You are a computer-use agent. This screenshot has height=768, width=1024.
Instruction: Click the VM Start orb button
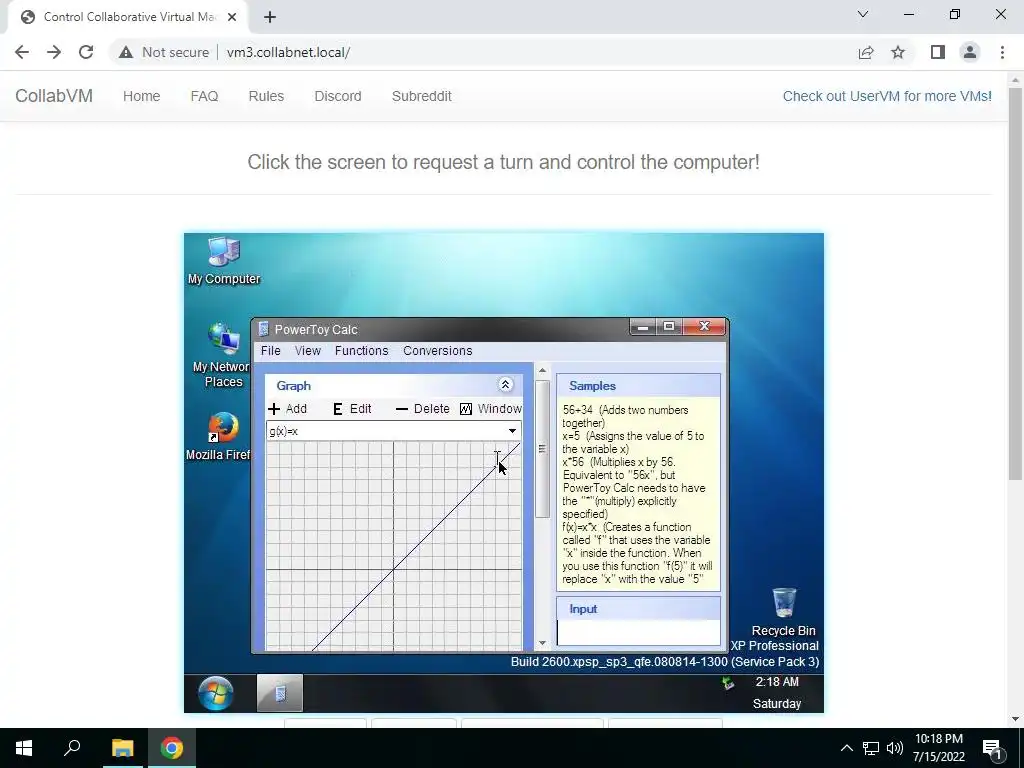[216, 693]
